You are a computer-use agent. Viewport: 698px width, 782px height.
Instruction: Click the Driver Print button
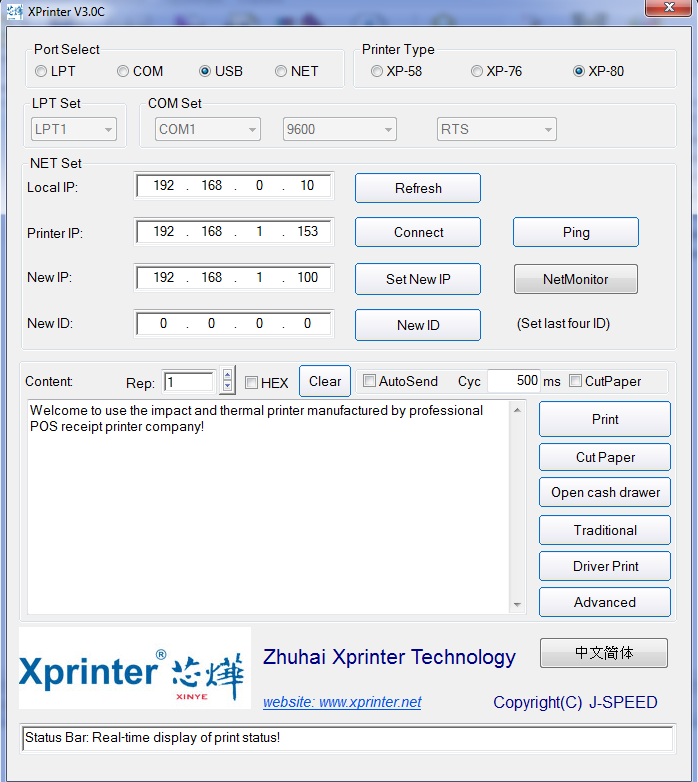tap(605, 566)
